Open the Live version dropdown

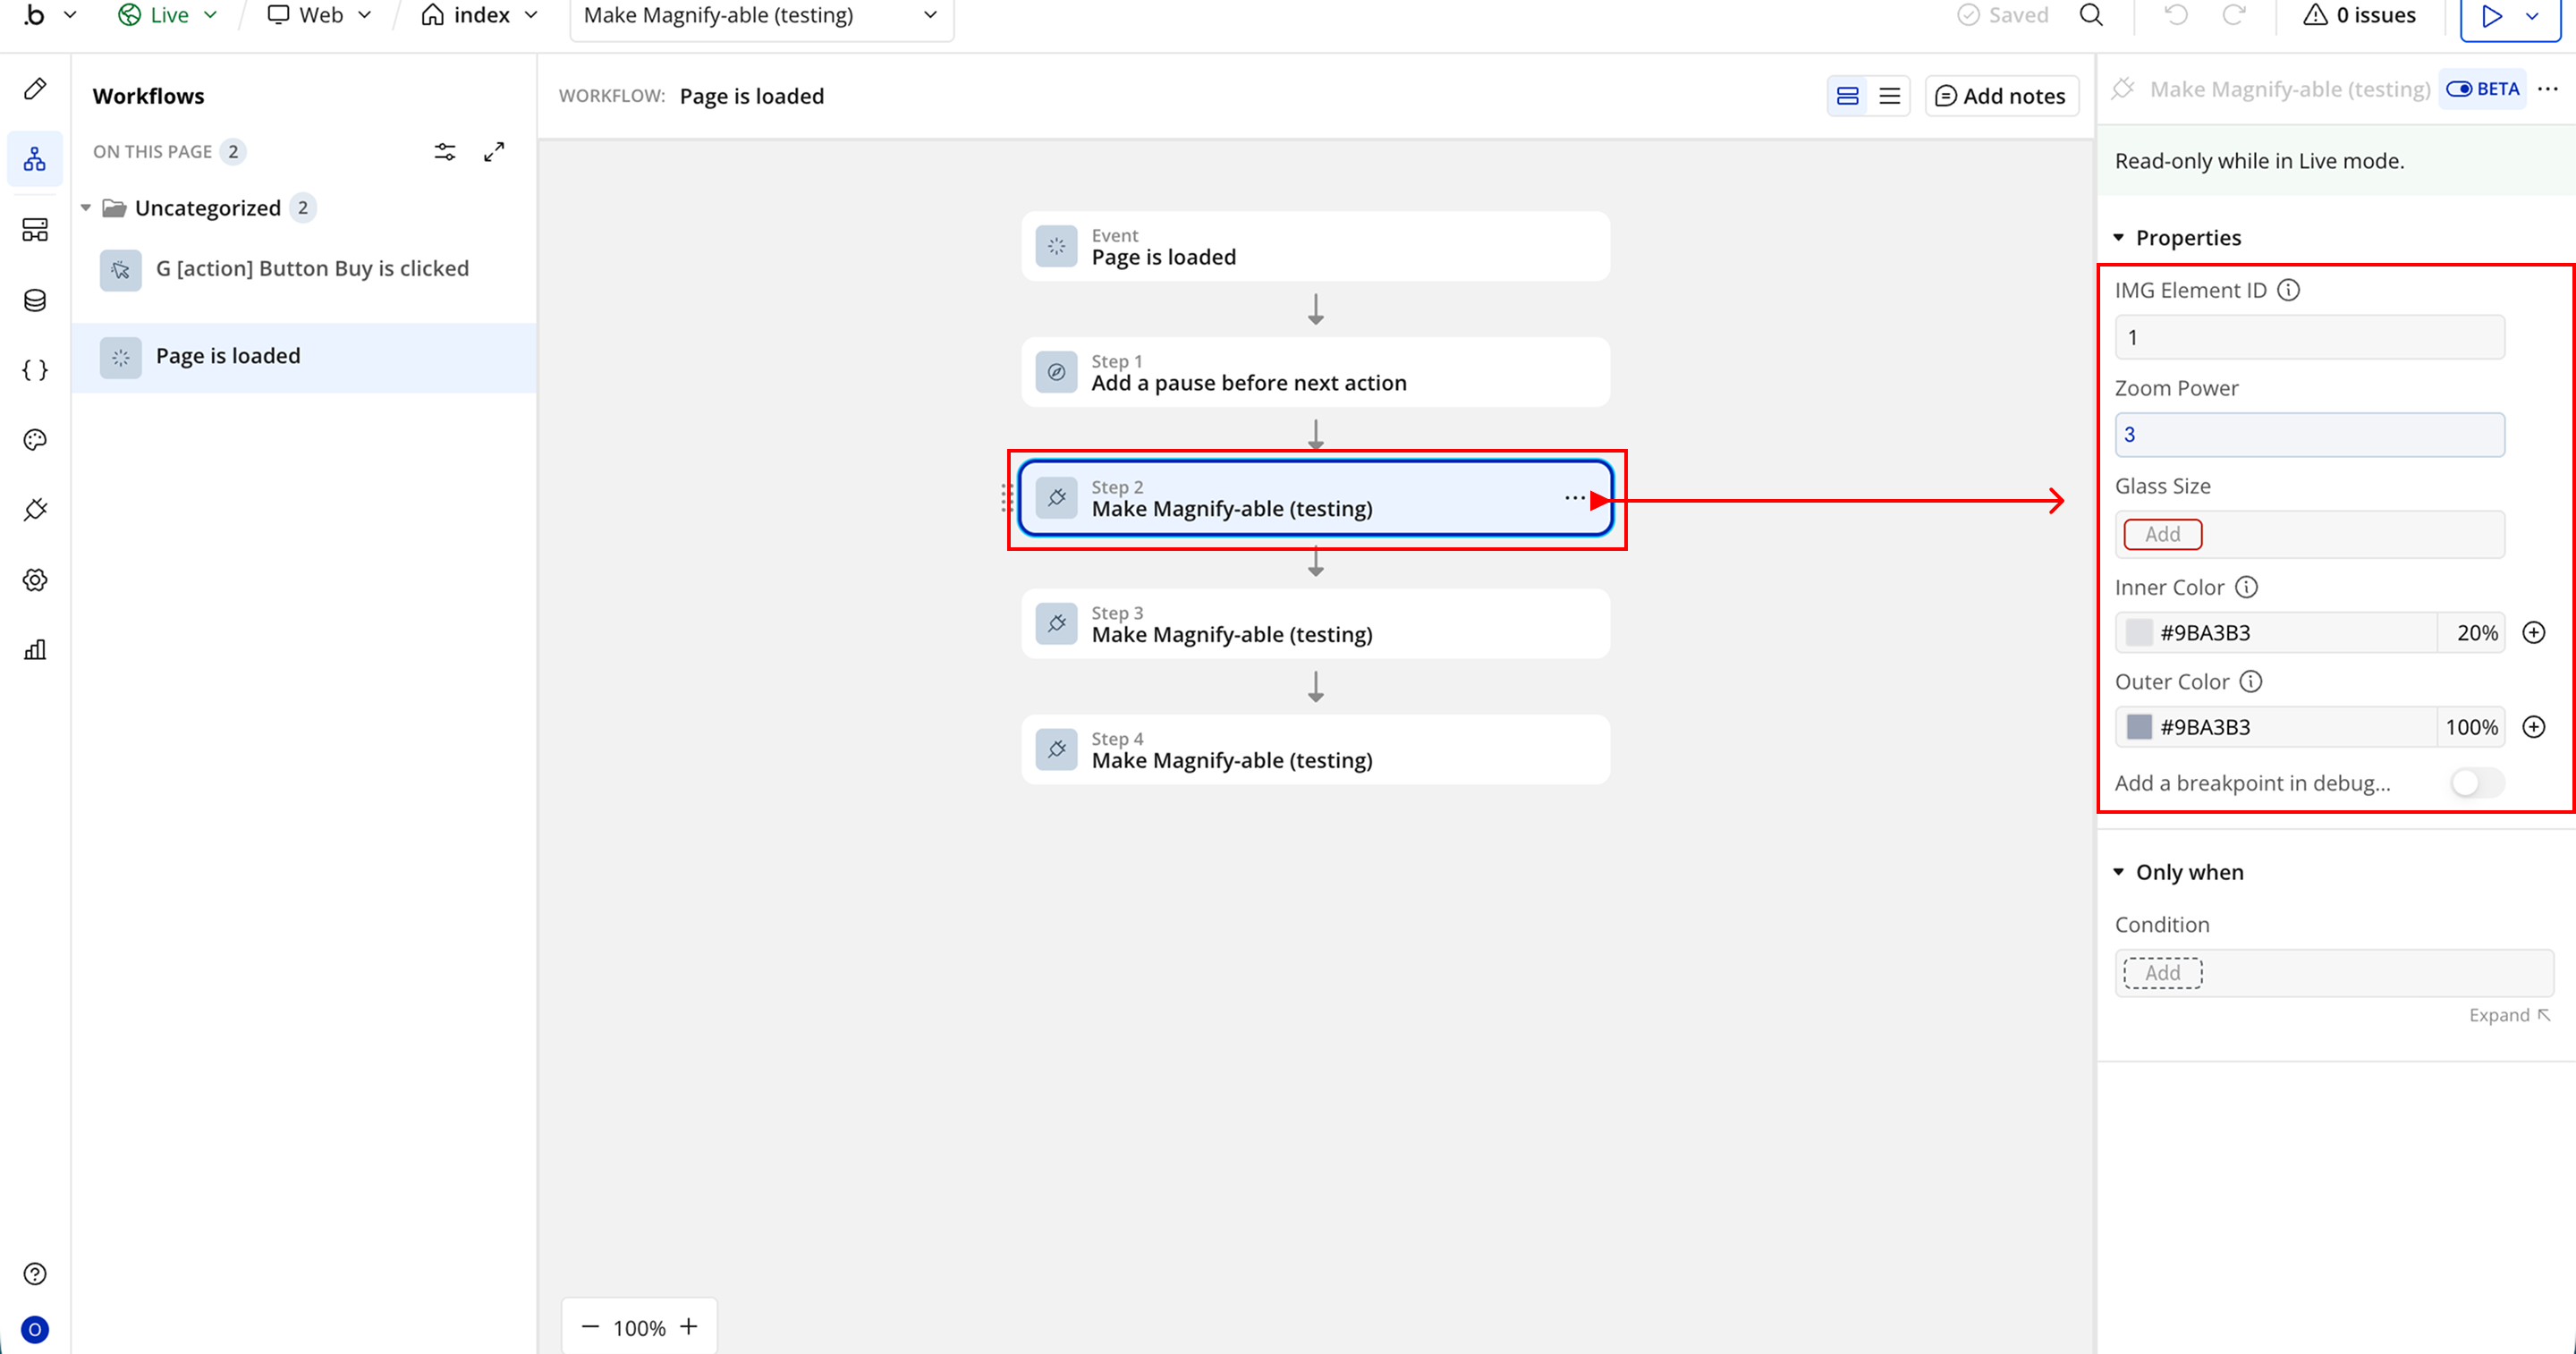click(x=168, y=15)
